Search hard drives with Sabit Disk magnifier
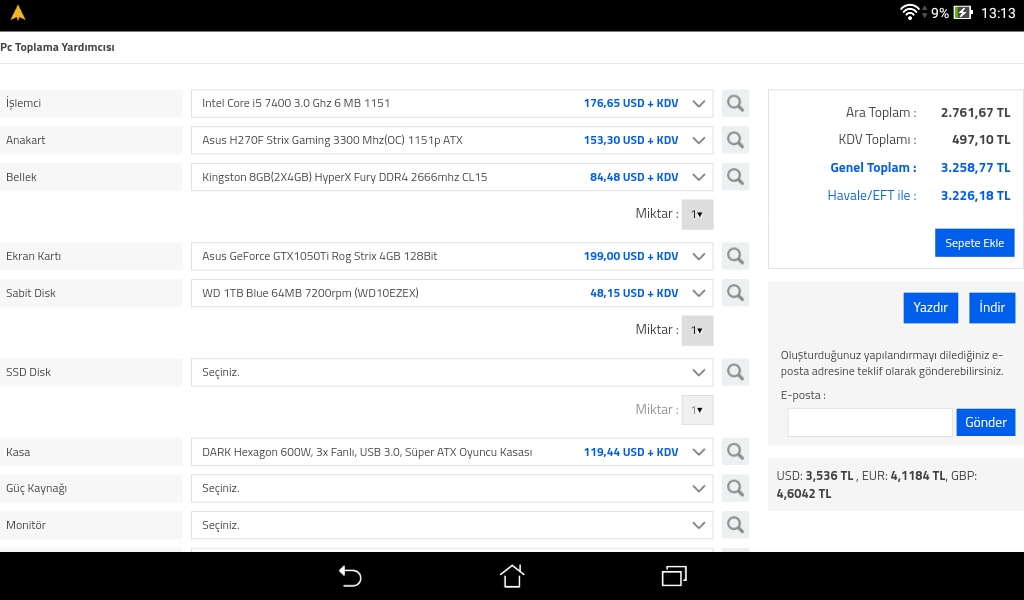The image size is (1024, 600). pyautogui.click(x=735, y=293)
